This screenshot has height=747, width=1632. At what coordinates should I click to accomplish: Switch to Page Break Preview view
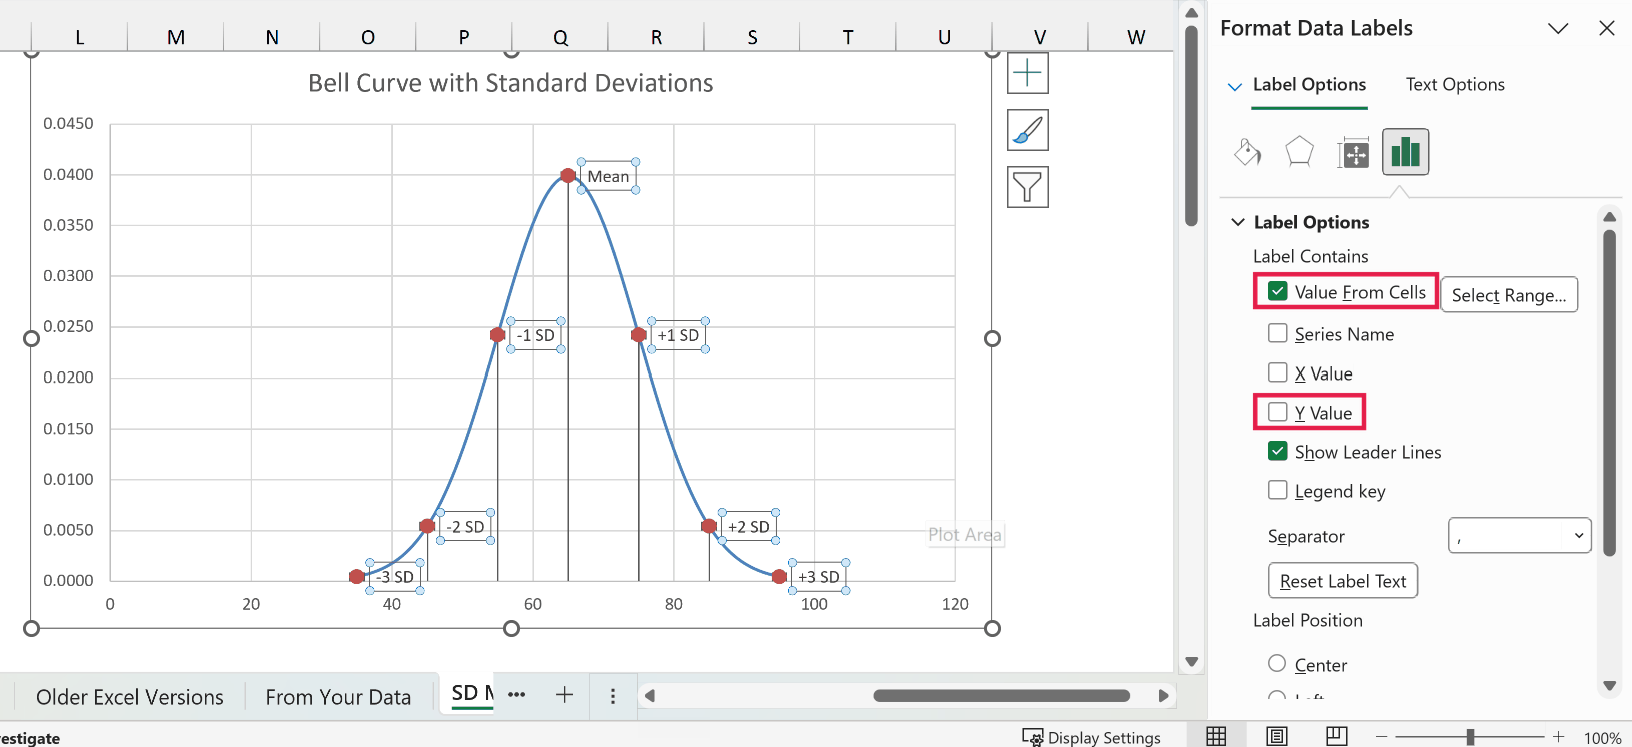click(1336, 737)
